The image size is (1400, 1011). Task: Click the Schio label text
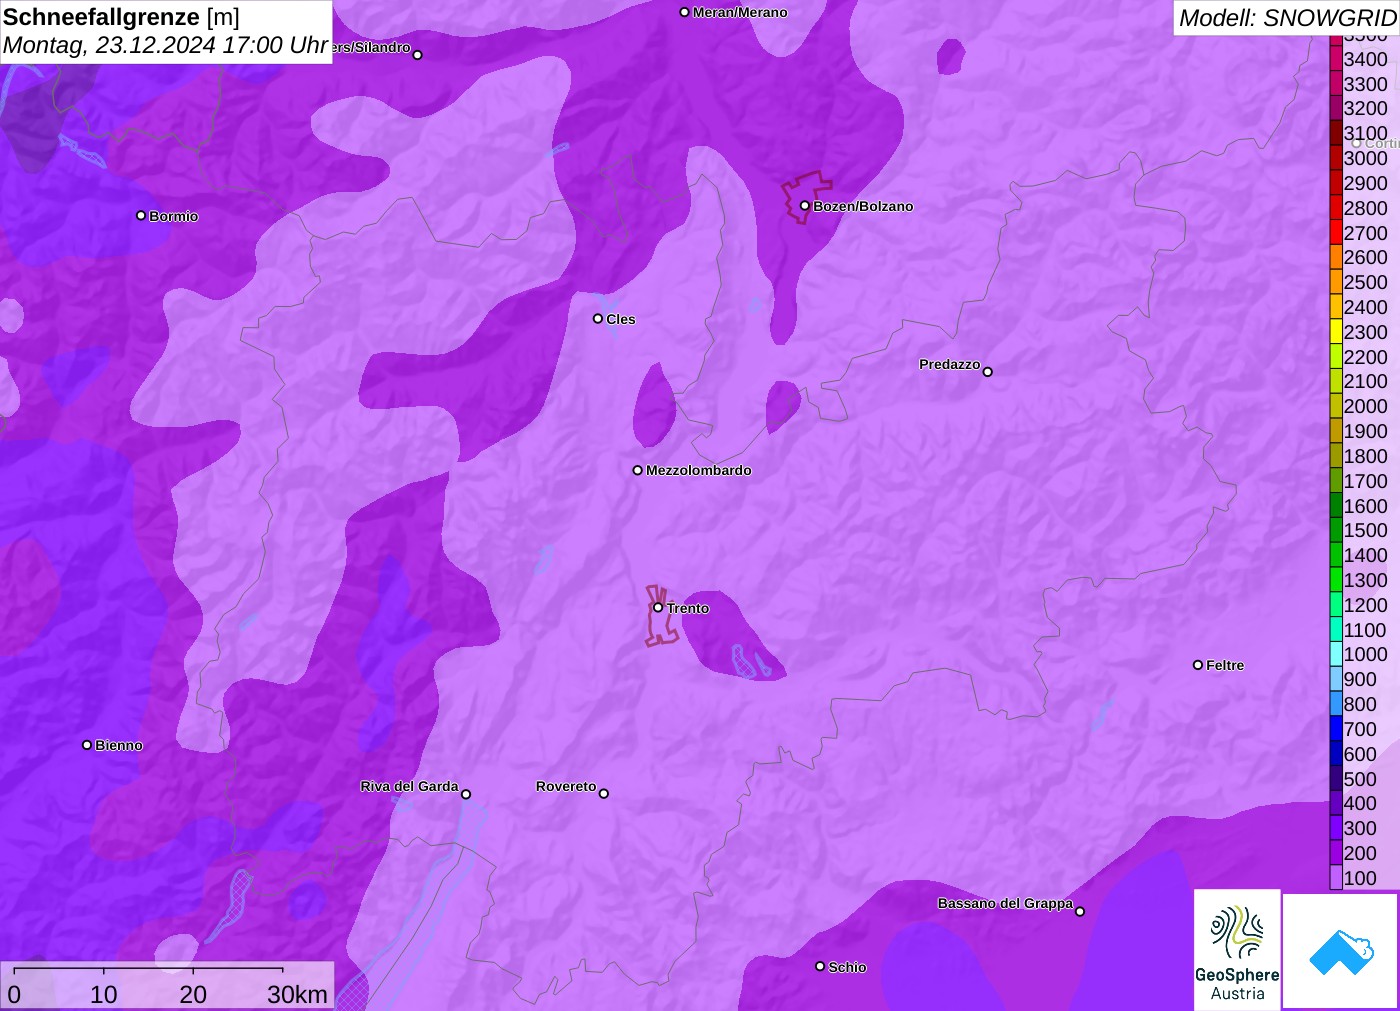847,967
